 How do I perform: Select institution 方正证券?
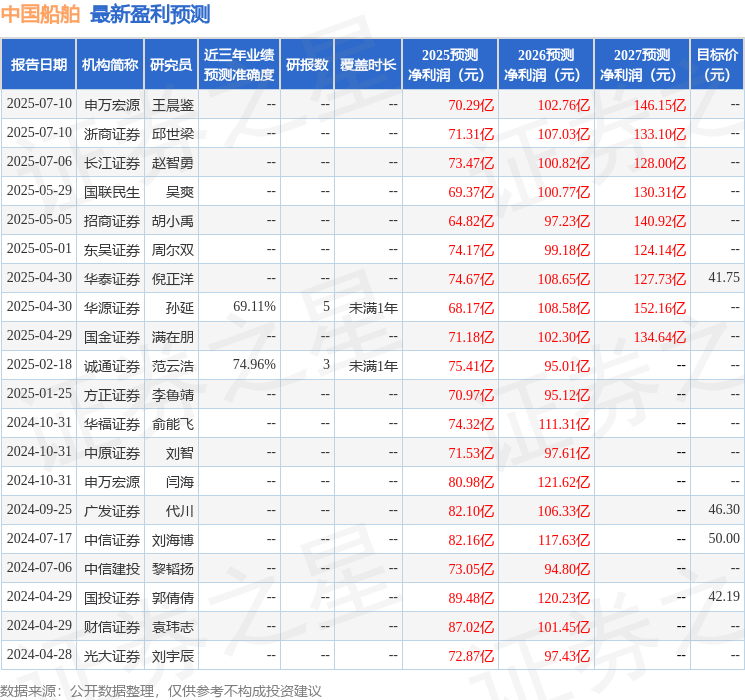(x=112, y=395)
